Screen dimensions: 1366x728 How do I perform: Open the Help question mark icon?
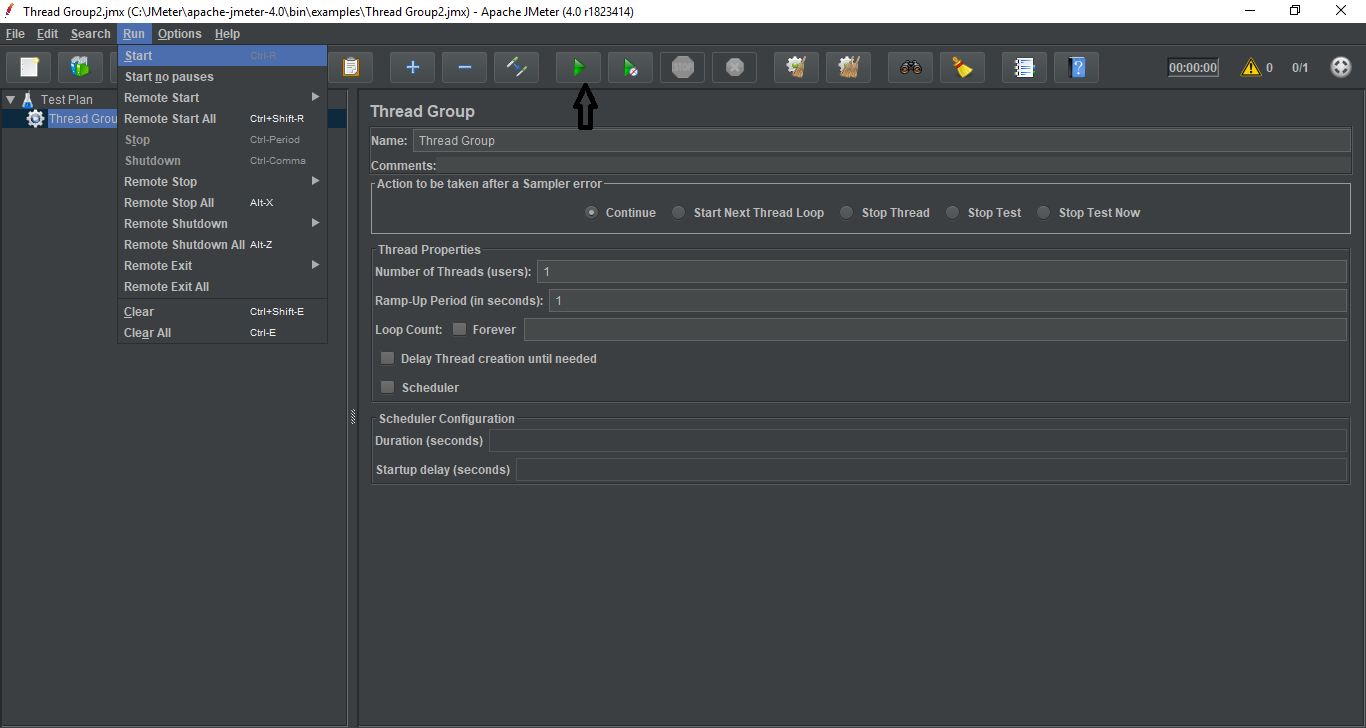(x=1076, y=68)
